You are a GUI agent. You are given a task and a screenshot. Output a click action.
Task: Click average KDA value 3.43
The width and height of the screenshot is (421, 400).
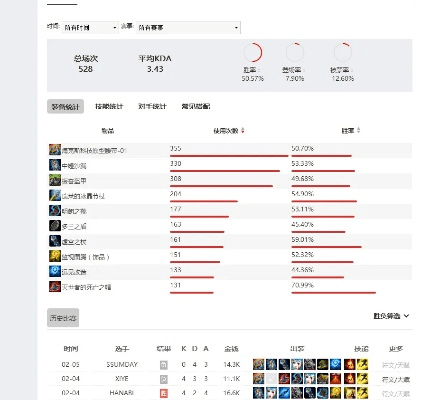[155, 69]
